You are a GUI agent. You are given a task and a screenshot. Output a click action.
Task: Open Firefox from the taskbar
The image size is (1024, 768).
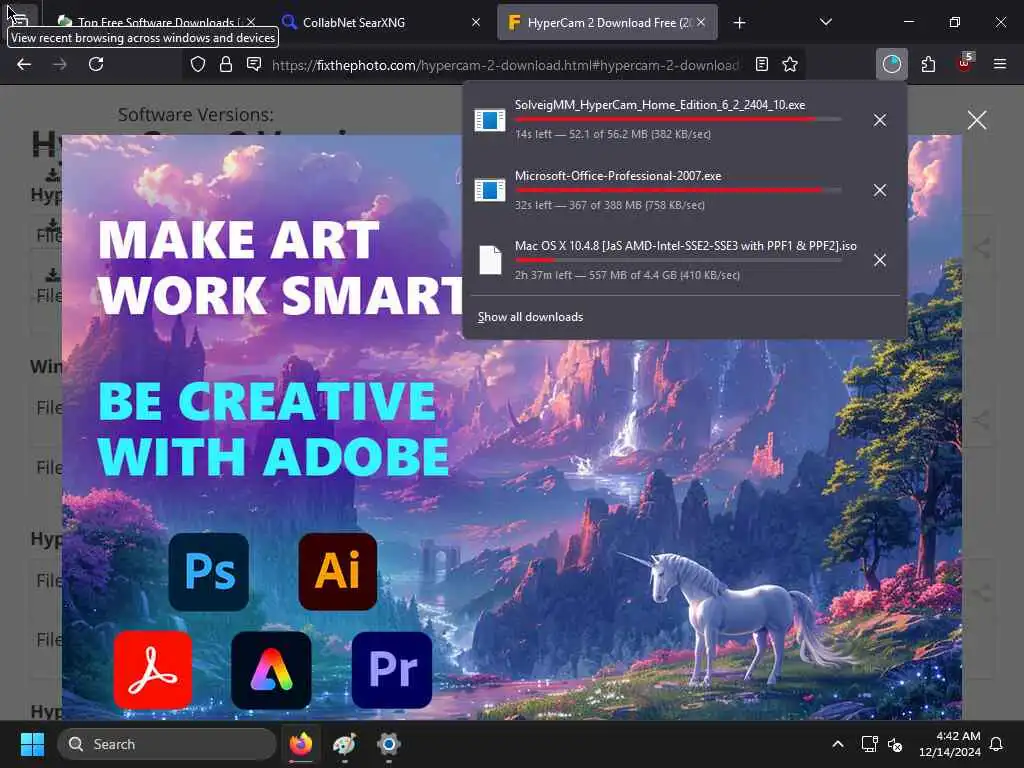point(301,744)
